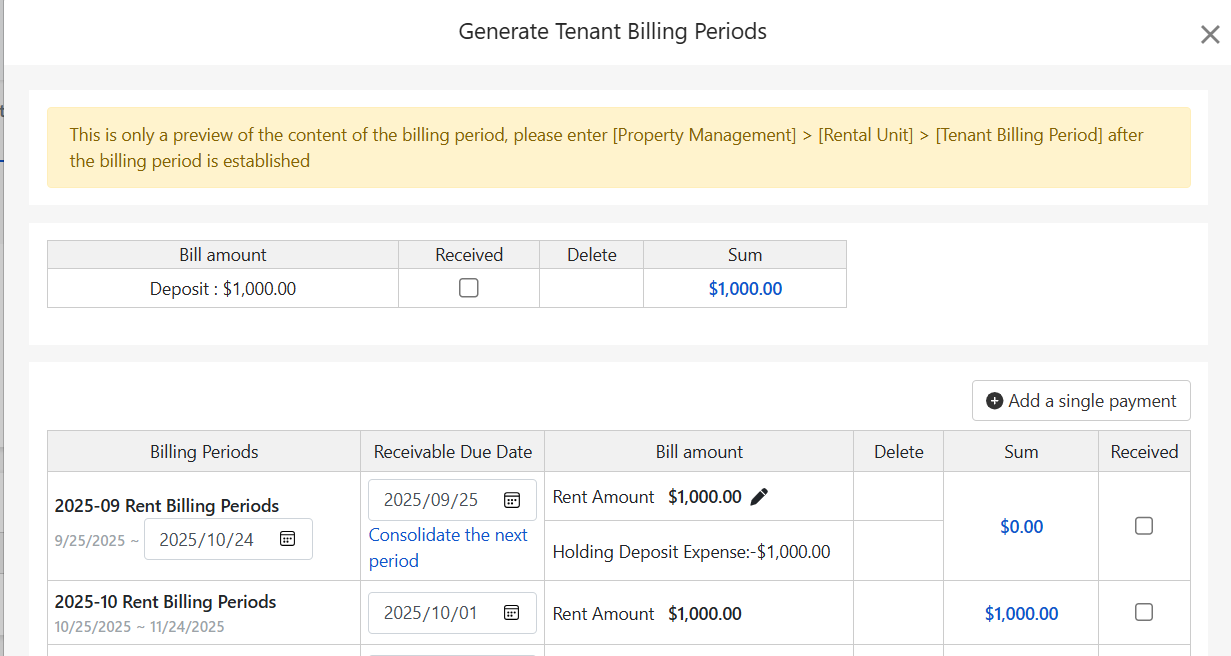Screen dimensions: 1231x656
Task: Select the Billing Periods column header
Action: (x=204, y=452)
